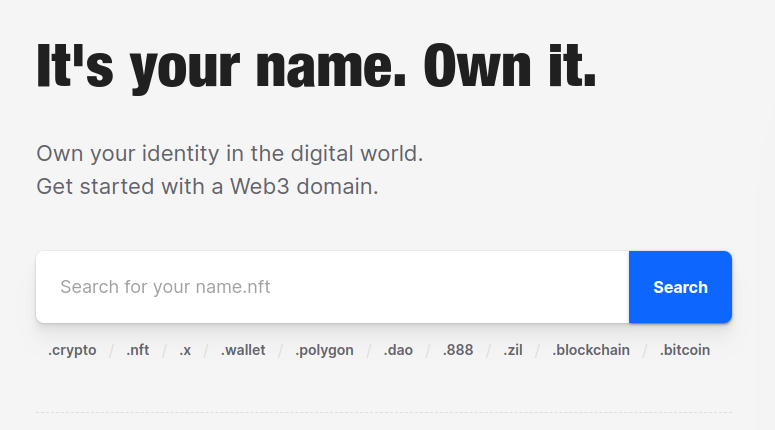Select the .dao domain extension
The image size is (775, 430).
pos(398,350)
